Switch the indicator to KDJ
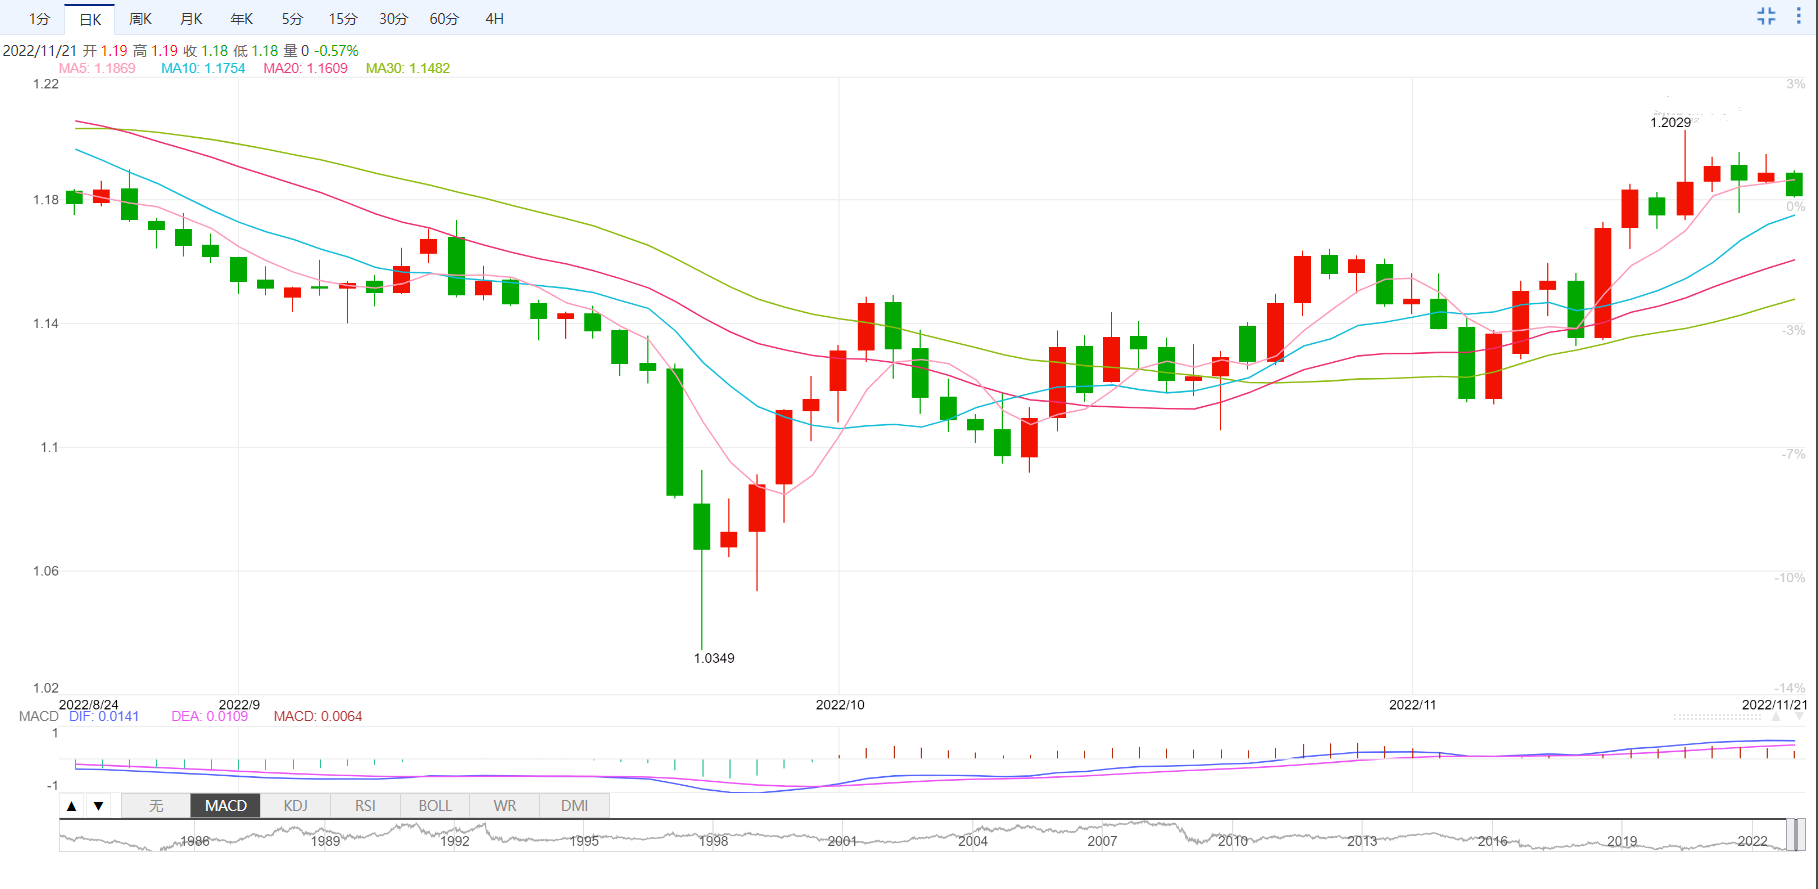Image resolution: width=1818 pixels, height=889 pixels. click(x=296, y=806)
